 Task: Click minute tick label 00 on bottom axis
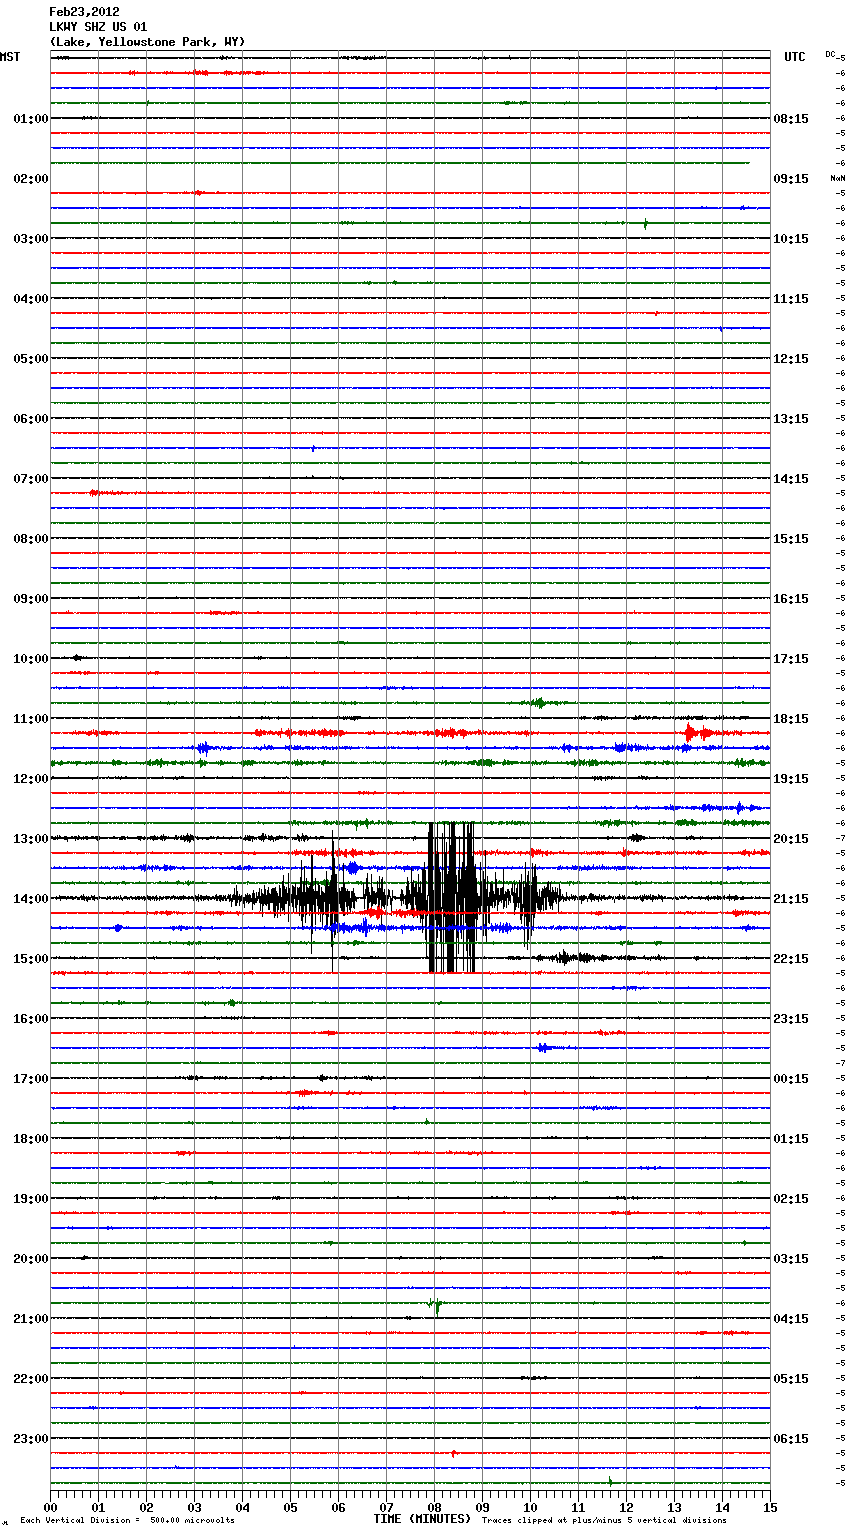coord(50,1507)
